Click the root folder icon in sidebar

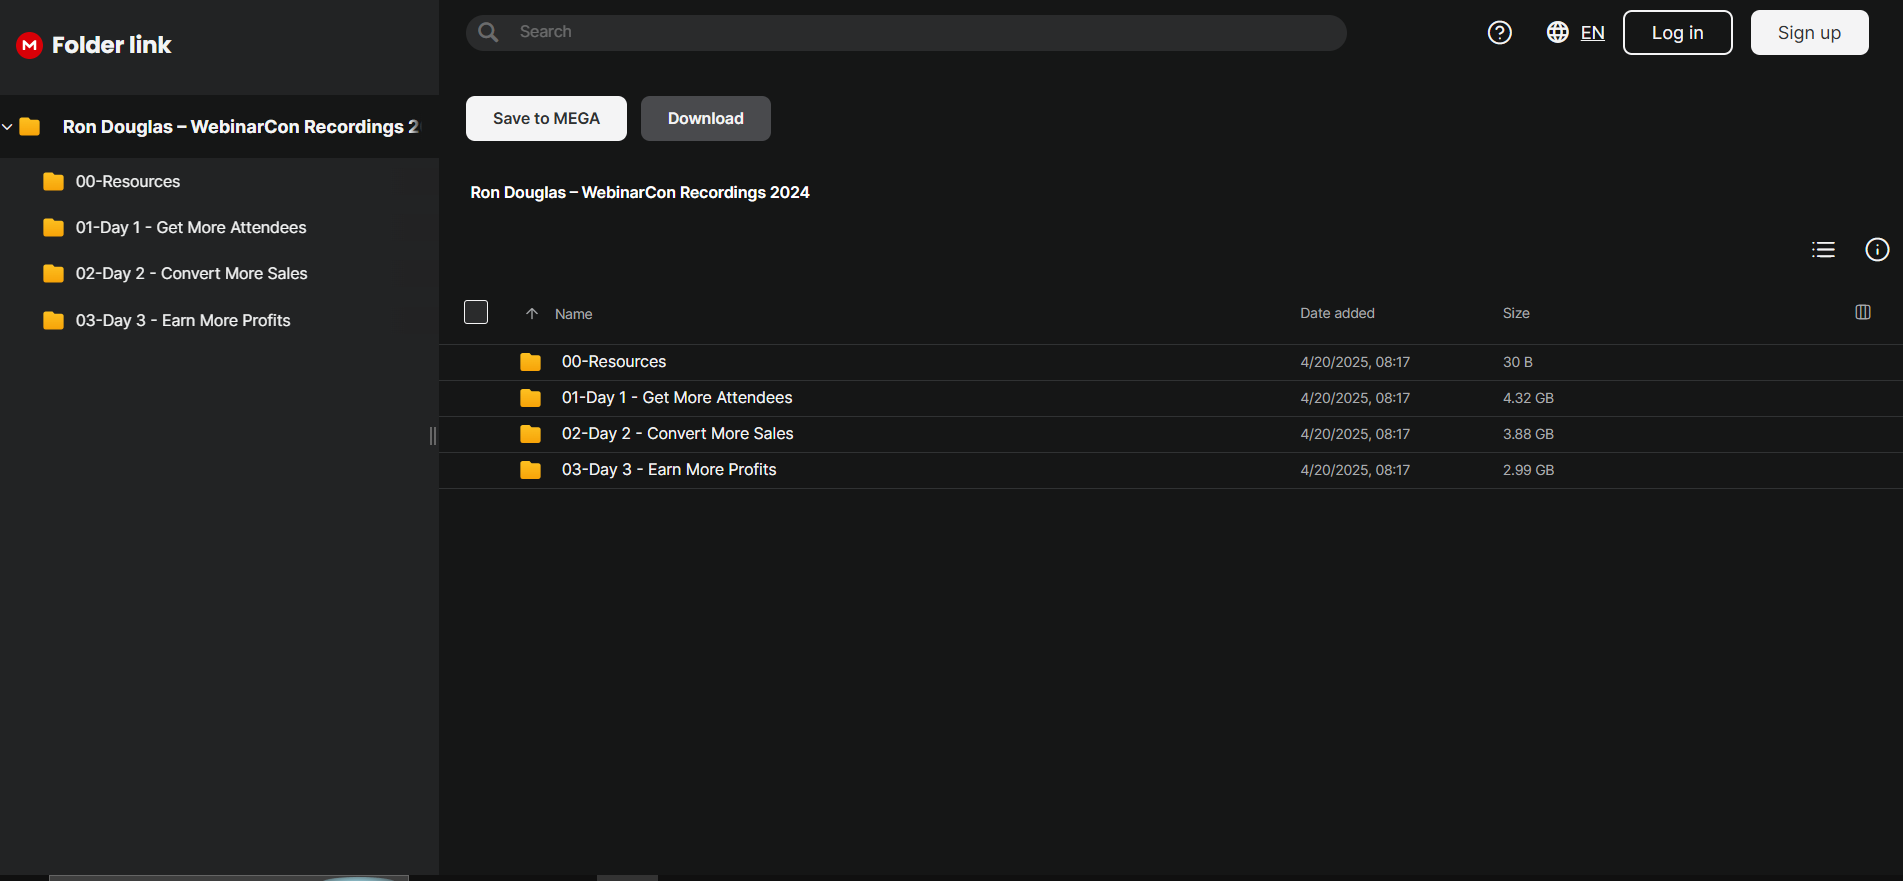click(x=30, y=127)
